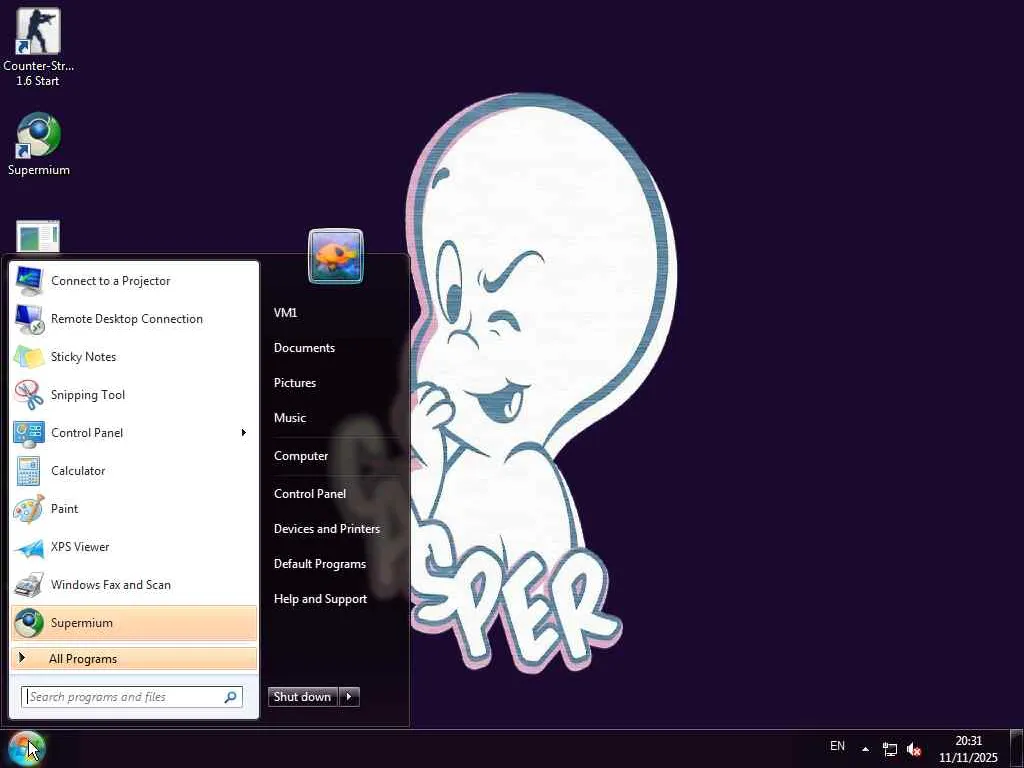This screenshot has width=1024, height=768.
Task: Open Control Panel in the right pane
Action: click(310, 494)
